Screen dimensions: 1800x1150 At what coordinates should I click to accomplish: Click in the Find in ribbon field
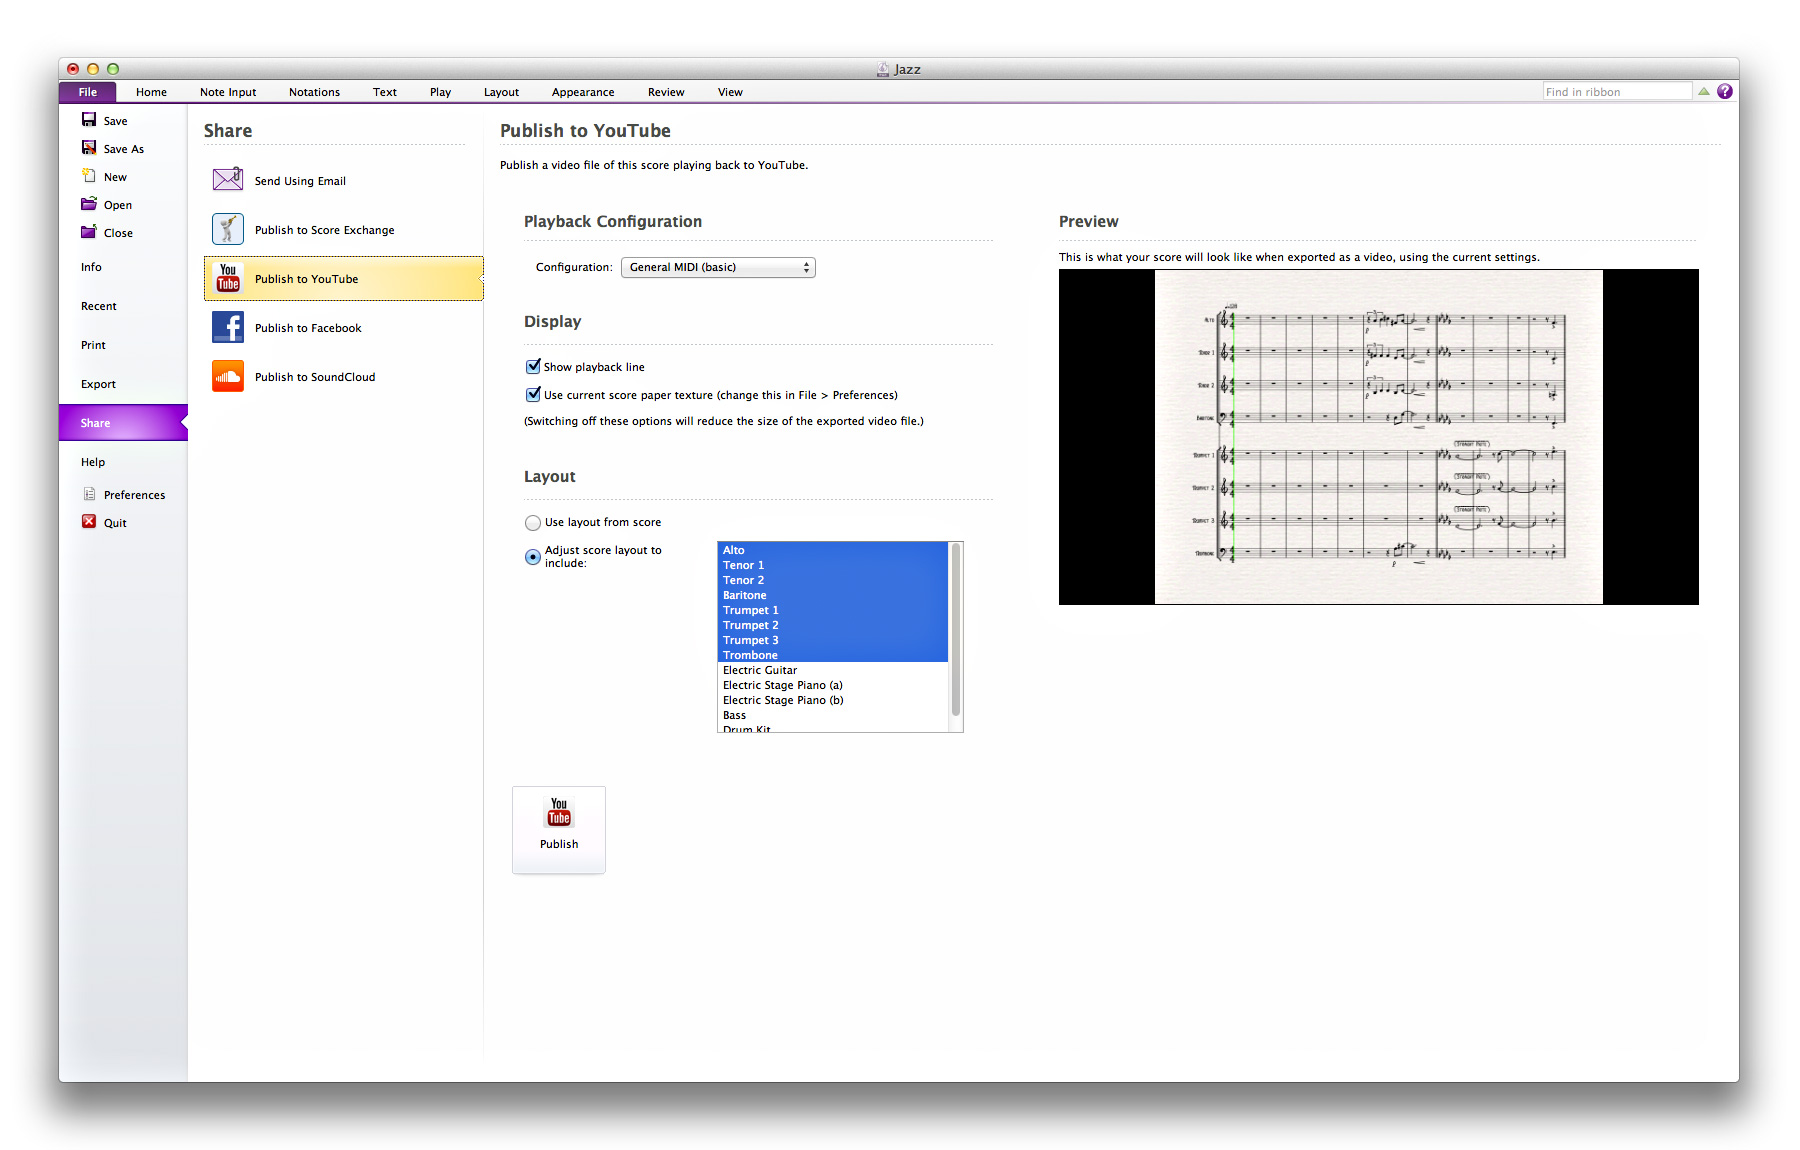[1617, 91]
